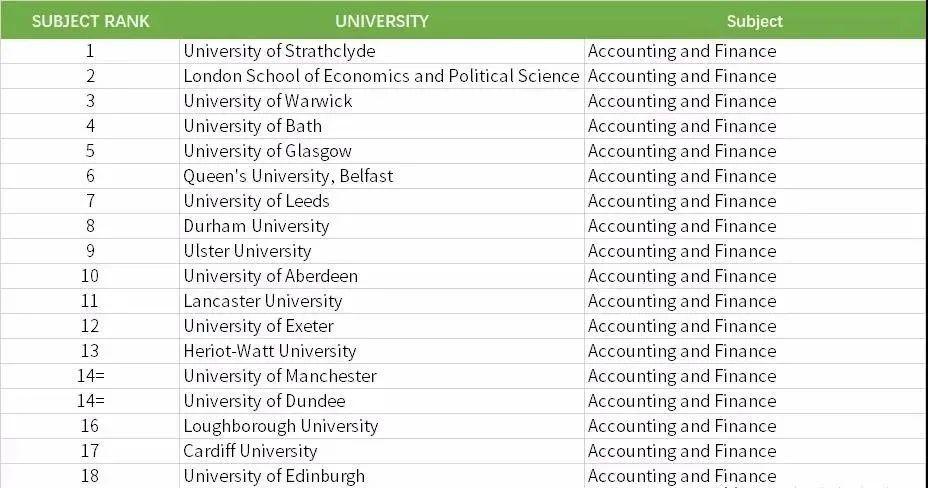
Task: Click the Cardiff University cell
Action: point(250,451)
